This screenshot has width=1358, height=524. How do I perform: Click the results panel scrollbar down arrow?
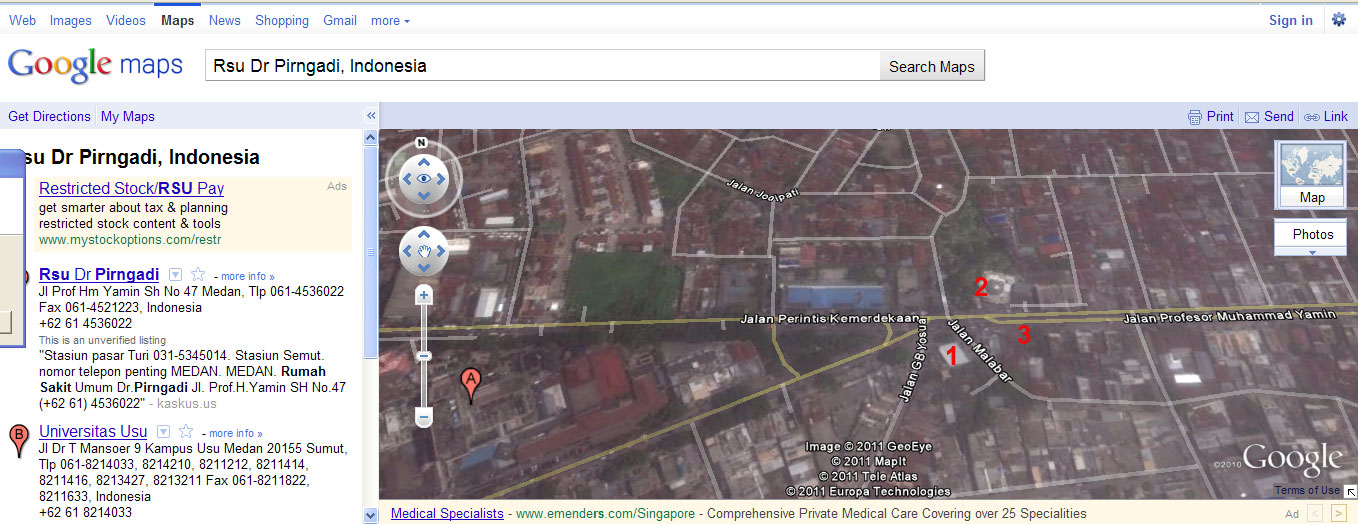[371, 515]
